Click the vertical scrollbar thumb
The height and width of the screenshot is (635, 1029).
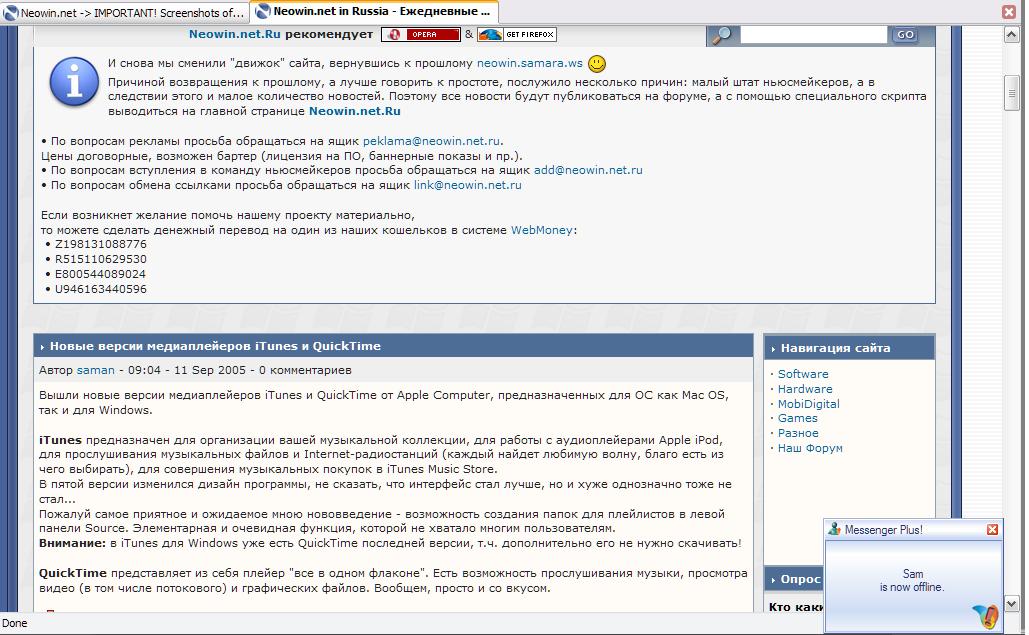click(1011, 94)
